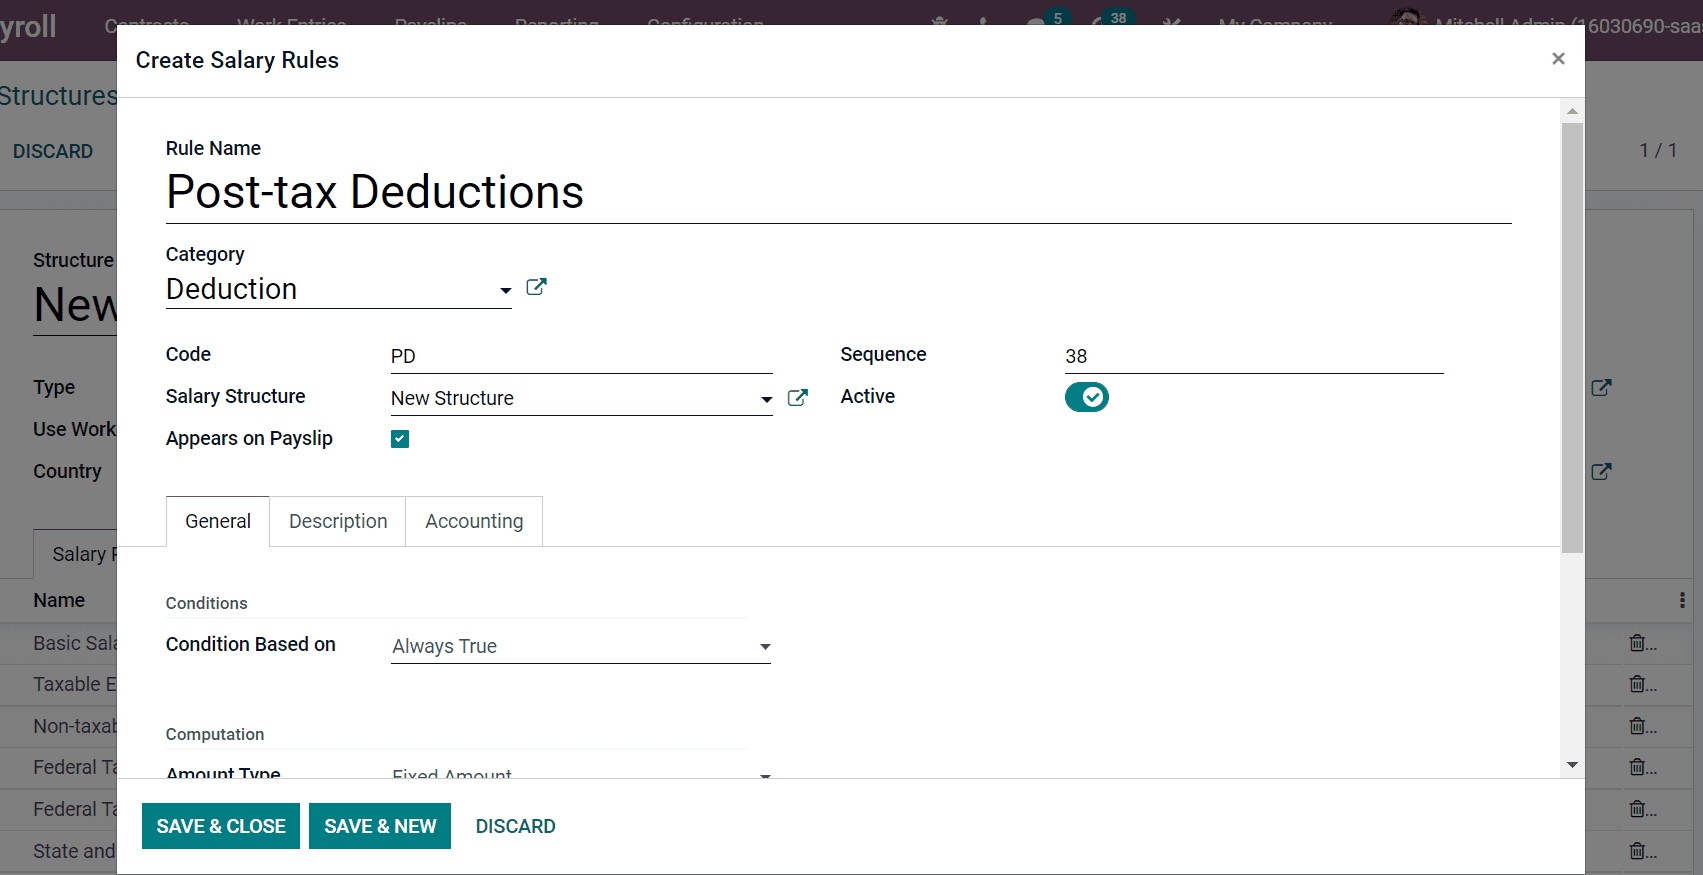Open the Country field external link in background
The width and height of the screenshot is (1703, 875).
point(1601,471)
